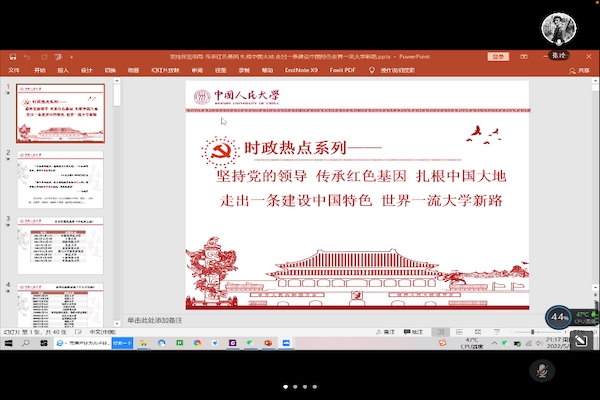Click the 中文(中国) language indicator

[103, 332]
